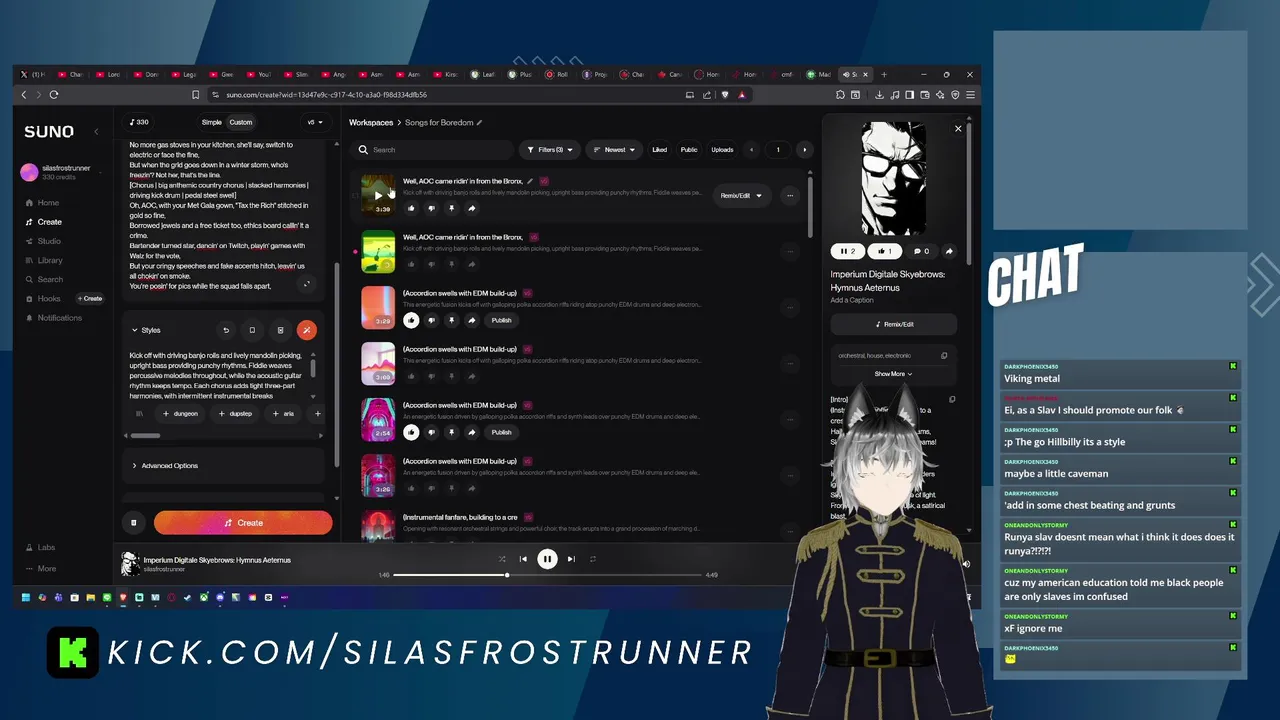Share song from details panel

949,251
